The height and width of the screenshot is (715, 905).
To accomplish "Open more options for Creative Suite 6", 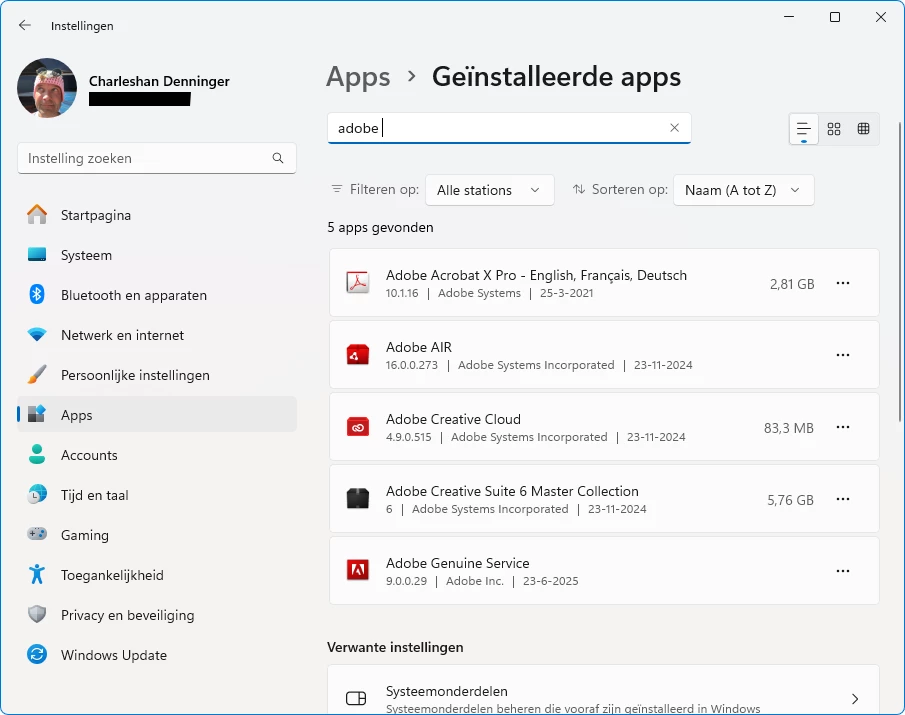I will [843, 499].
